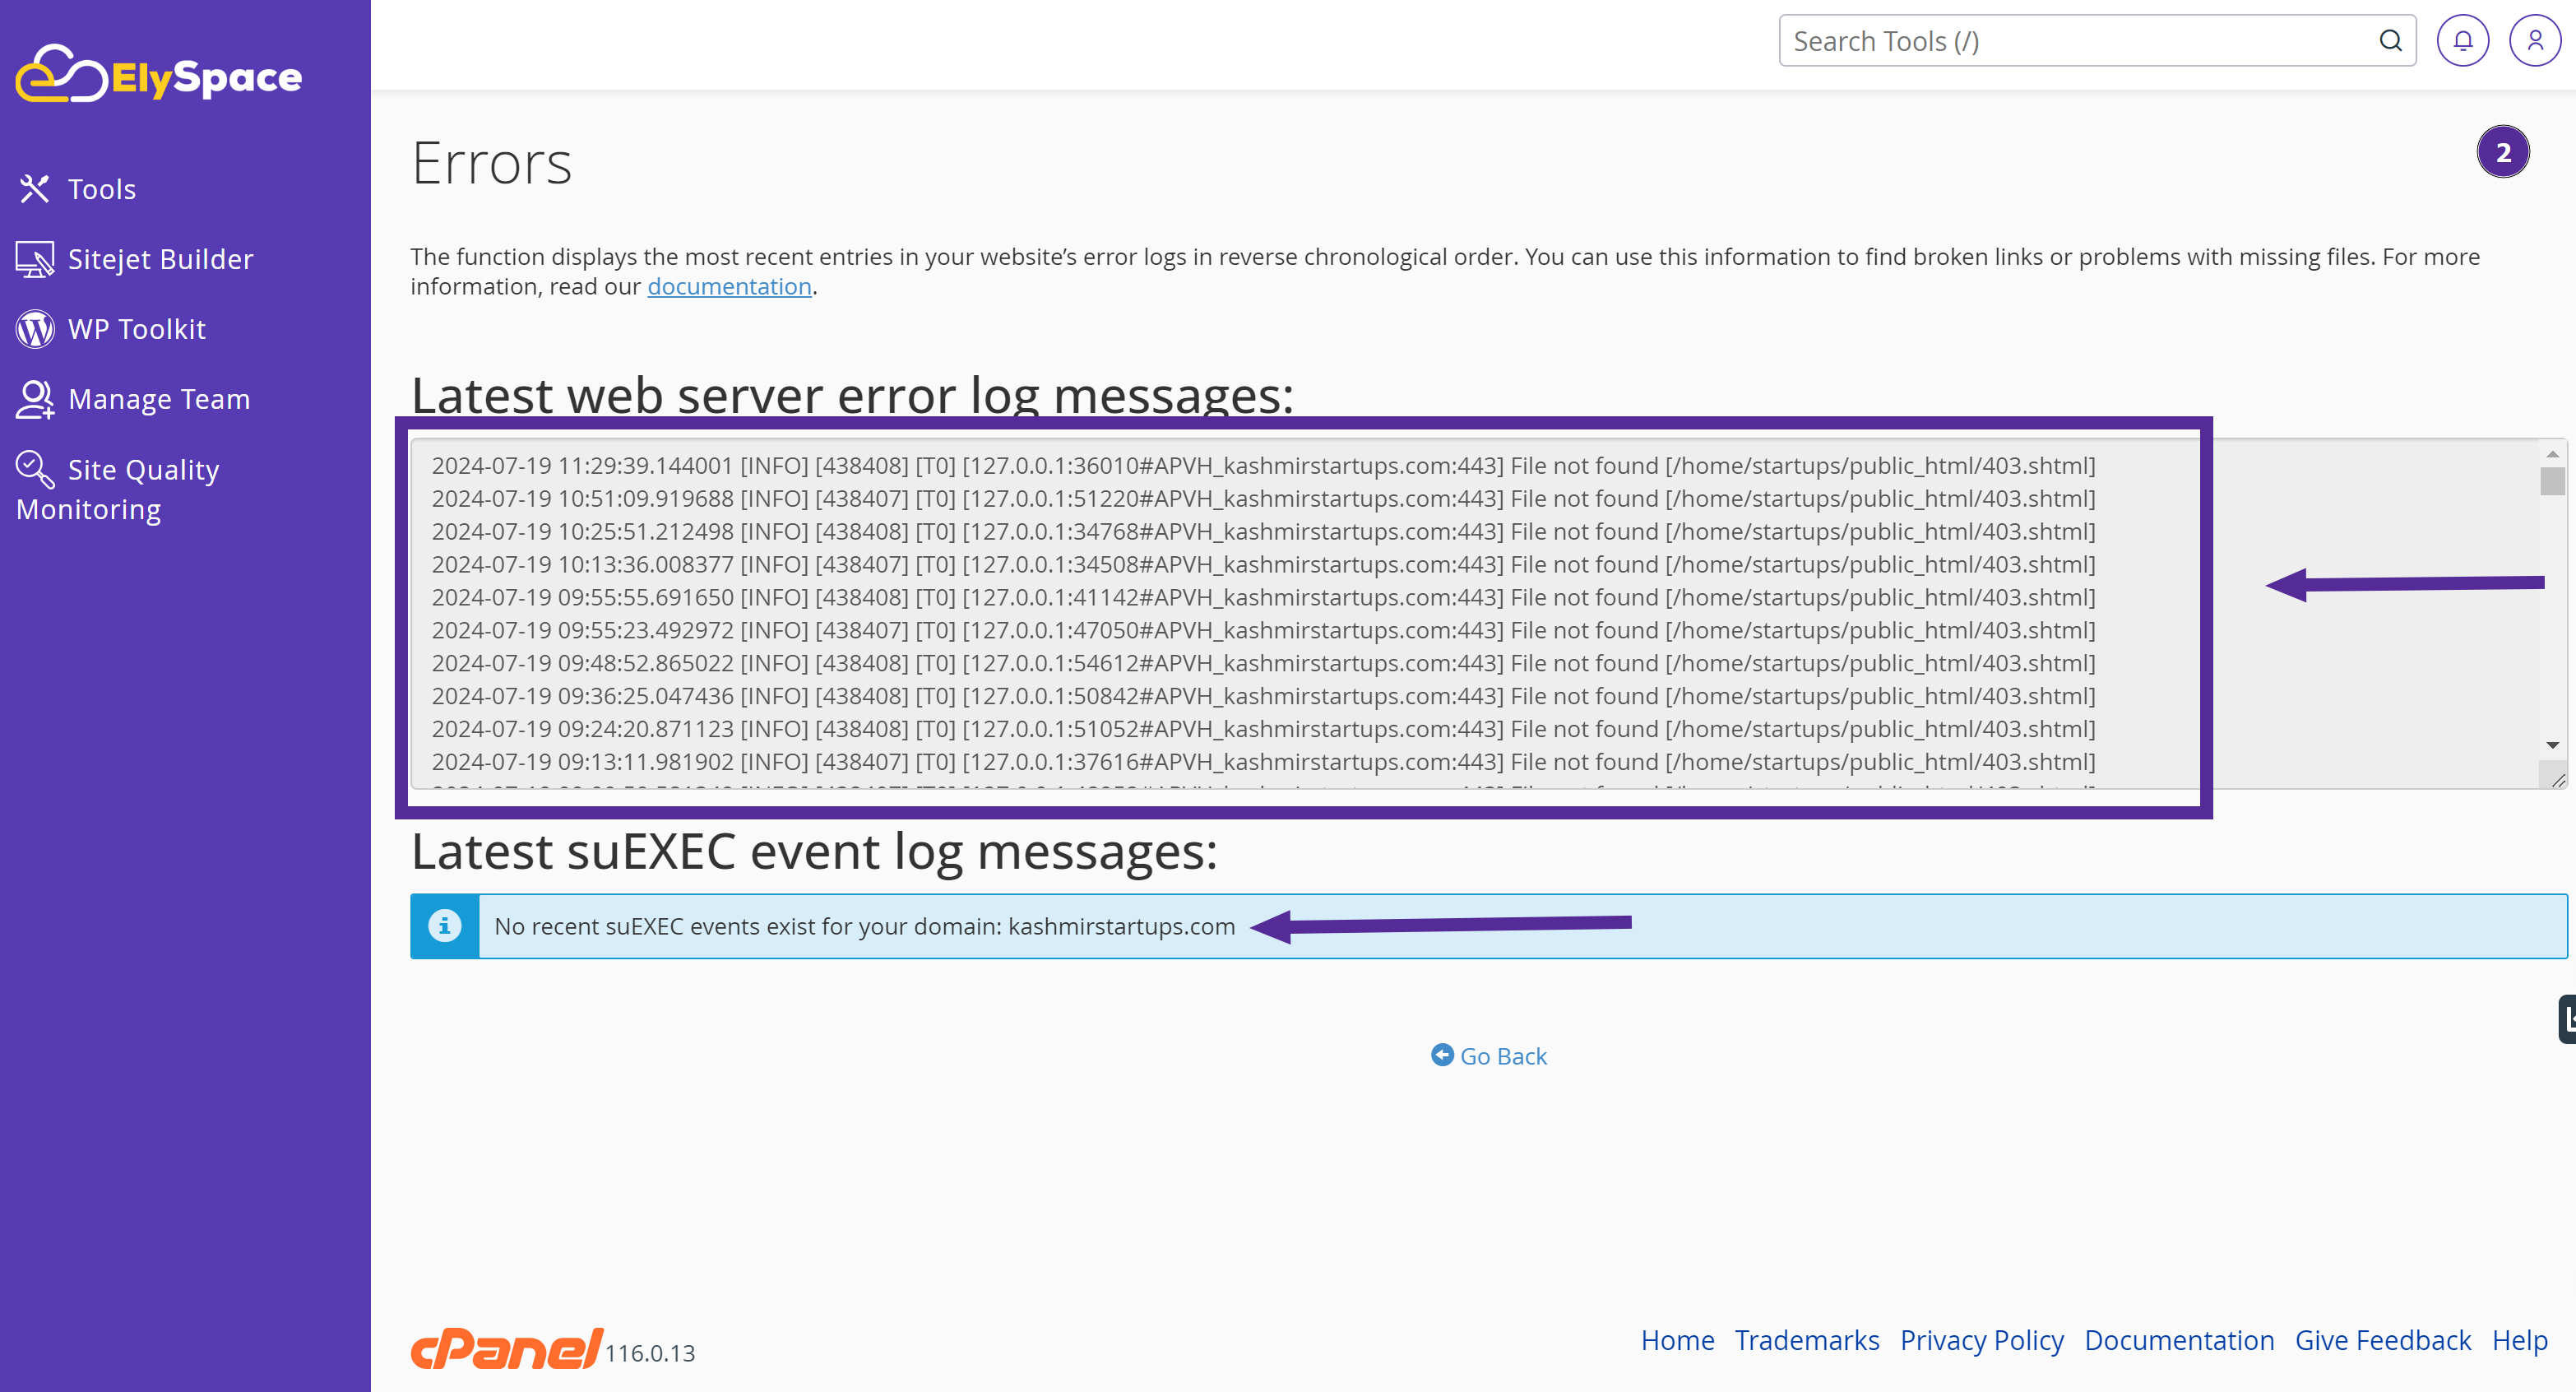Image resolution: width=2576 pixels, height=1392 pixels.
Task: Click the Tools icon in sidebar
Action: click(33, 188)
